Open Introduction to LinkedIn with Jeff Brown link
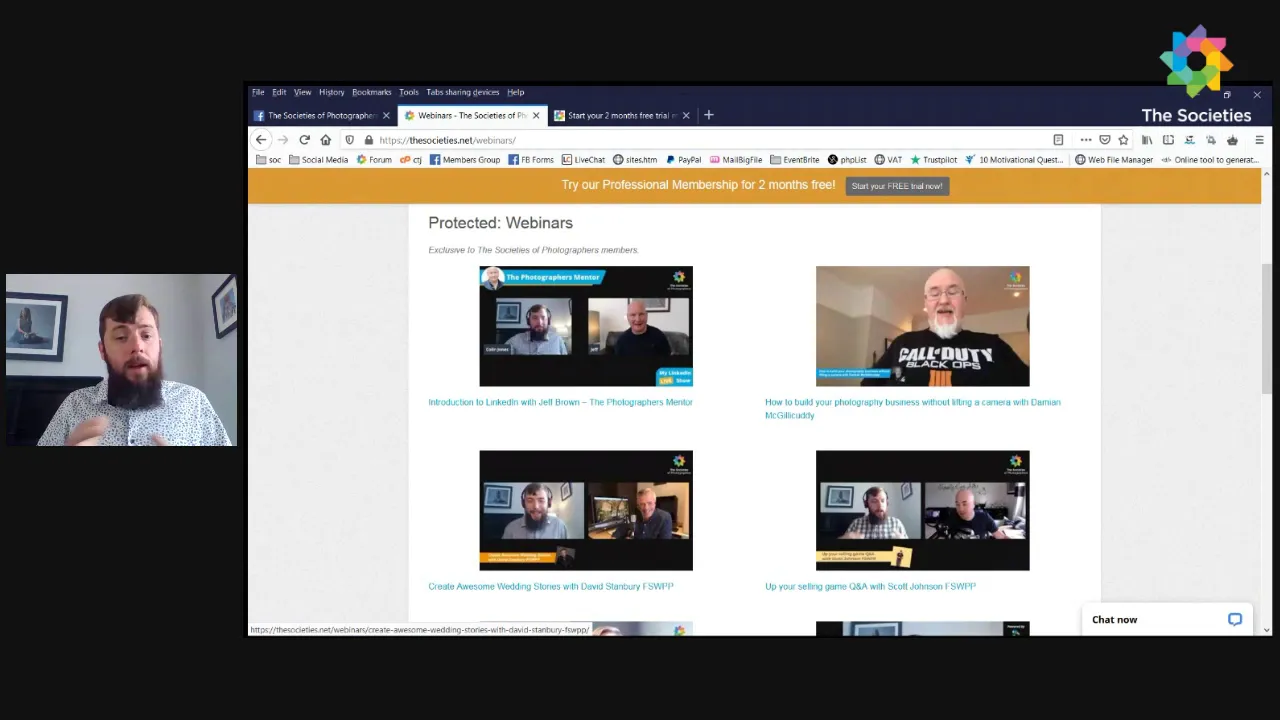1280x720 pixels. click(x=560, y=402)
